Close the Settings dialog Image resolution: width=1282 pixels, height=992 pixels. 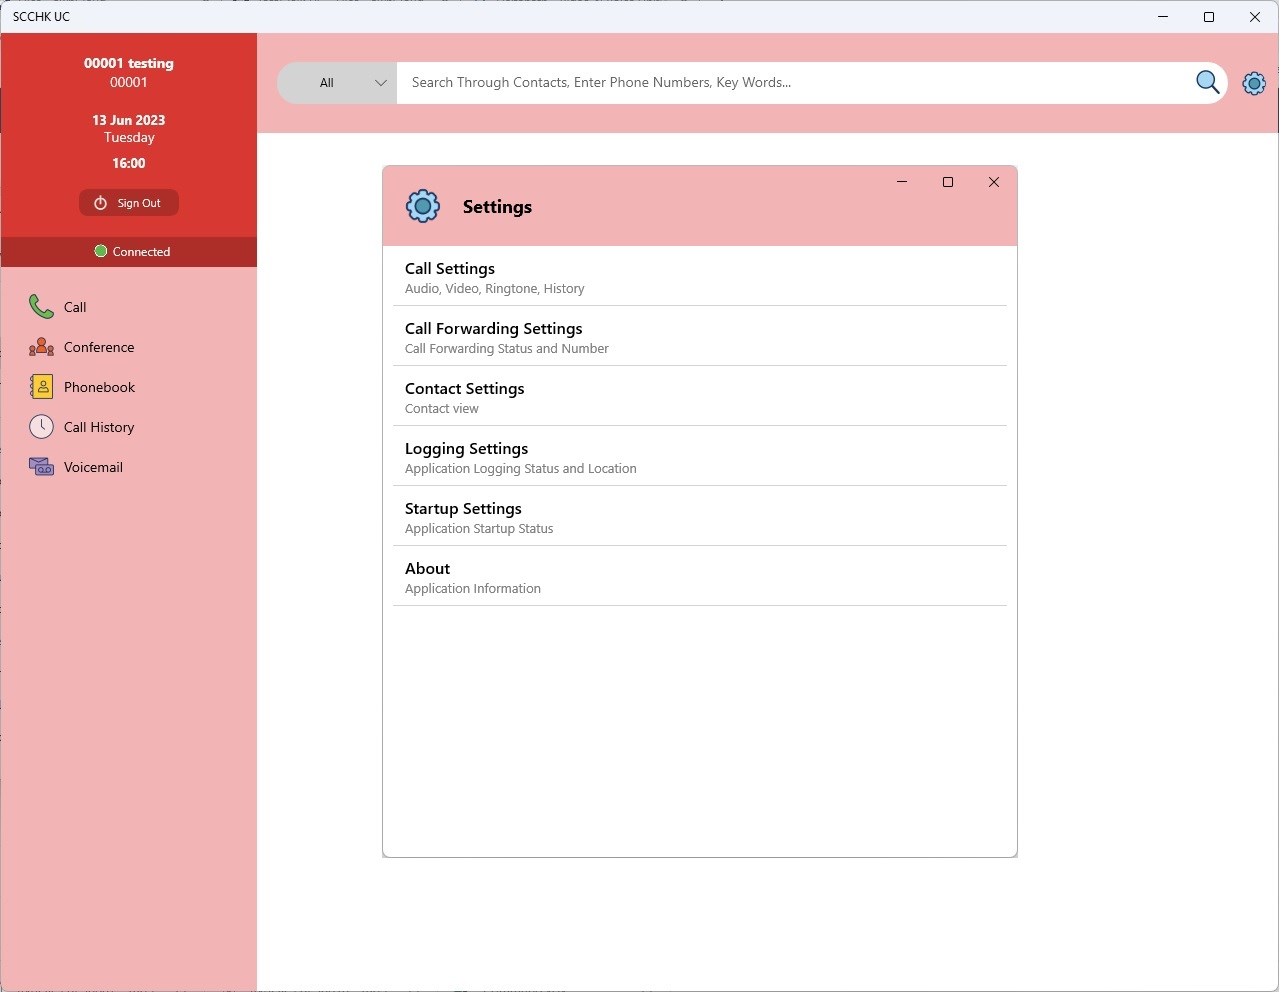point(993,182)
